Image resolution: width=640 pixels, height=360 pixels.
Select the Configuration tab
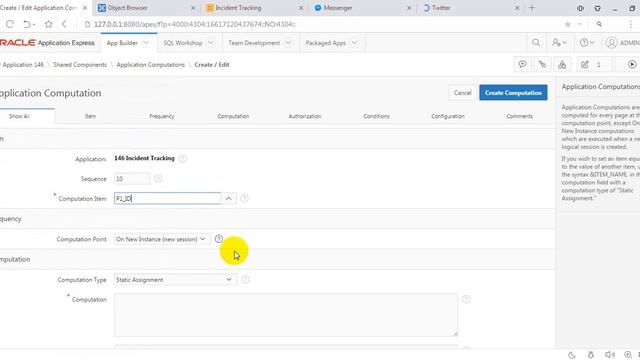click(x=448, y=116)
